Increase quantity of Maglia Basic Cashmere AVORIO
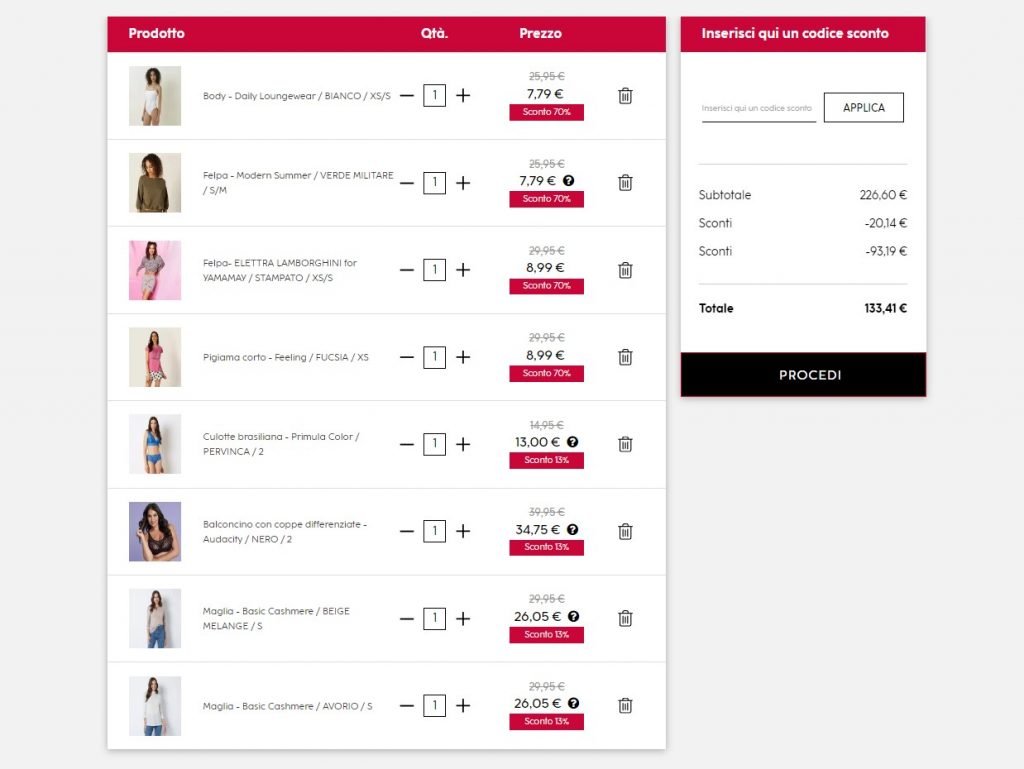Image resolution: width=1024 pixels, height=769 pixels. [x=463, y=705]
